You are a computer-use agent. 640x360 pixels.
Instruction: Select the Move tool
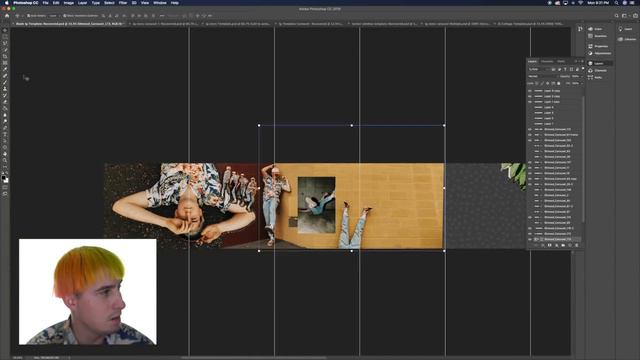tap(5, 30)
